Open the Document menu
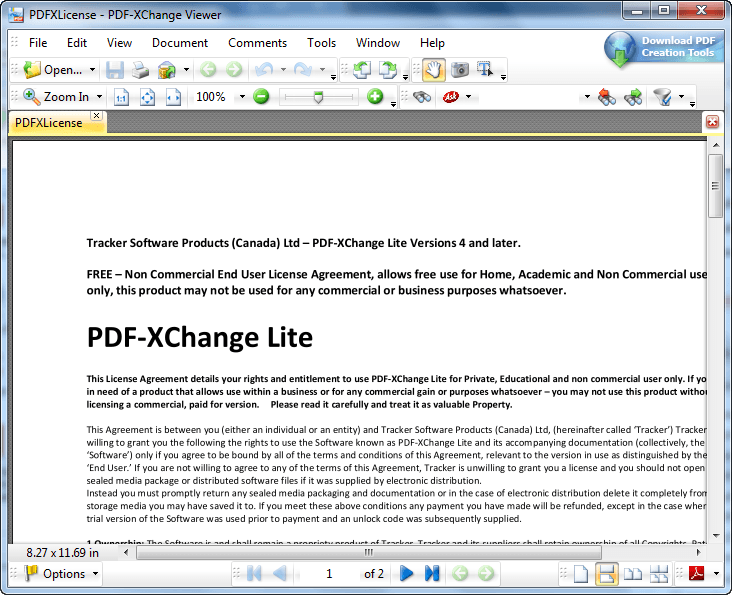The height and width of the screenshot is (595, 732). pyautogui.click(x=180, y=43)
